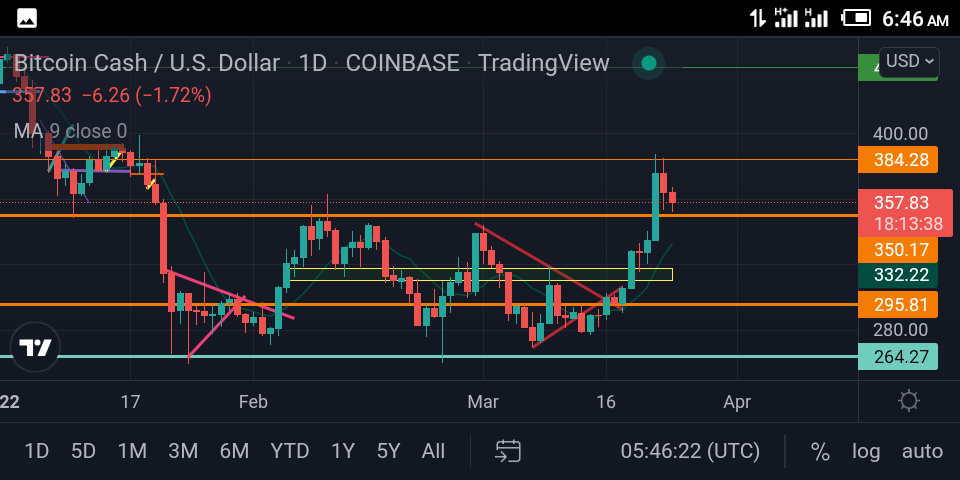Select the pink trendline near Feb

(x=230, y=294)
